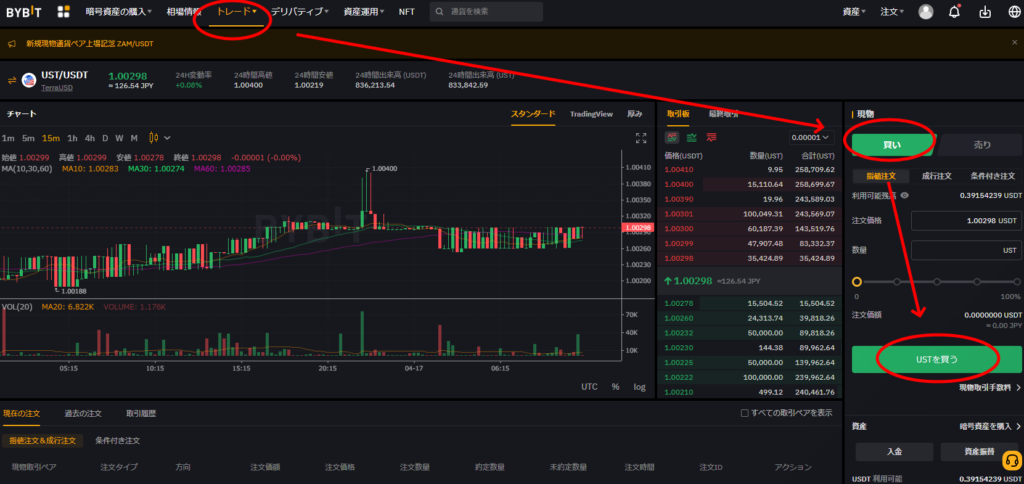
Task: Click the UST coin logo
Action: (x=29, y=80)
